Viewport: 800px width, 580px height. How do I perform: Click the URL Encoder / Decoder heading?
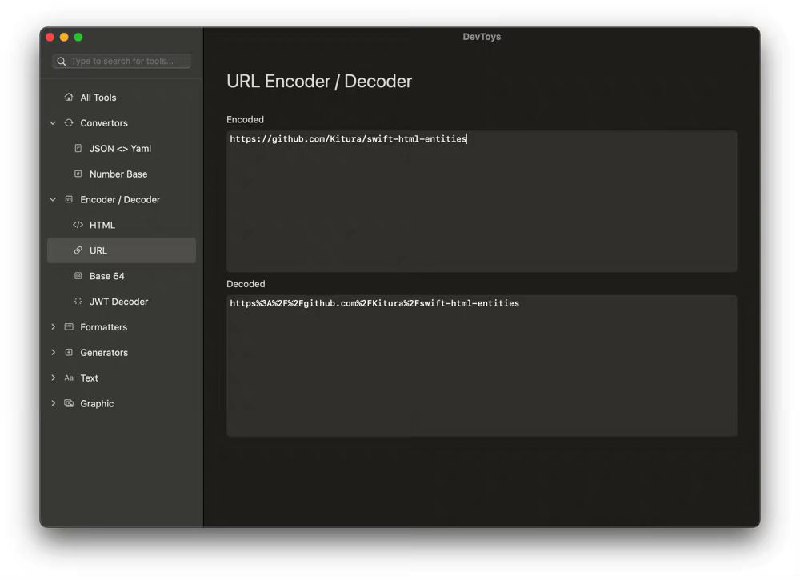[x=319, y=81]
